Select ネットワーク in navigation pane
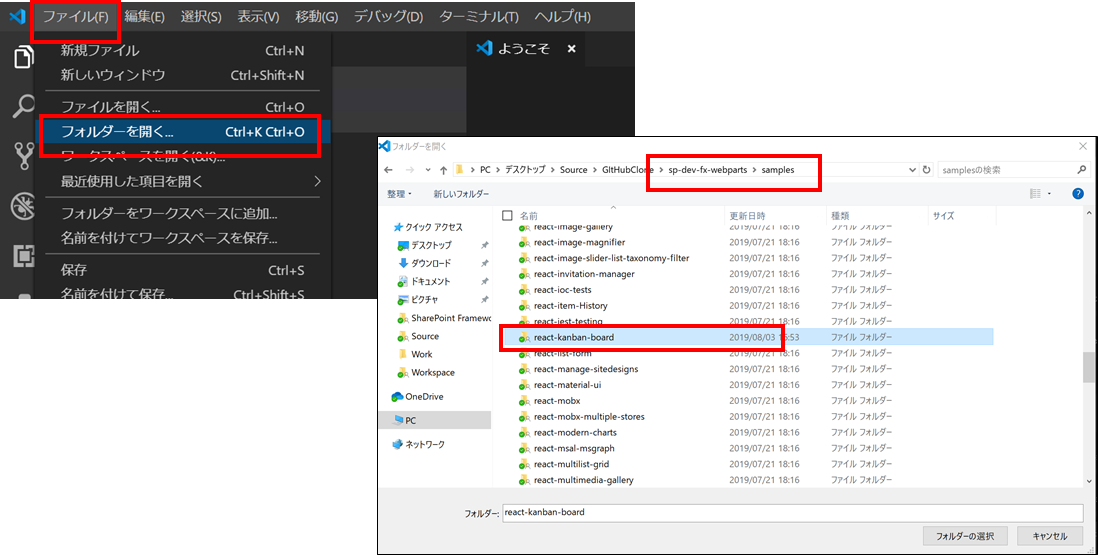Screen dimensions: 1098x555 coord(418,444)
